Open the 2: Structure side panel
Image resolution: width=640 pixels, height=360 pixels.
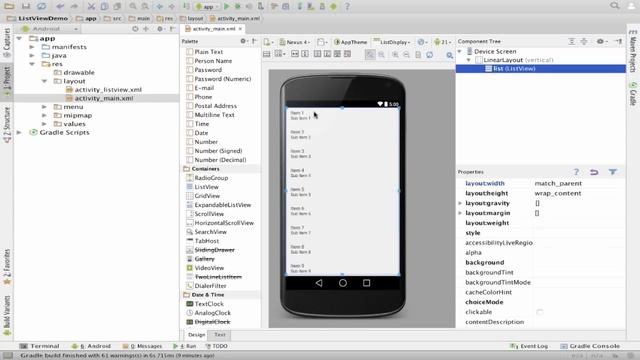click(x=7, y=124)
